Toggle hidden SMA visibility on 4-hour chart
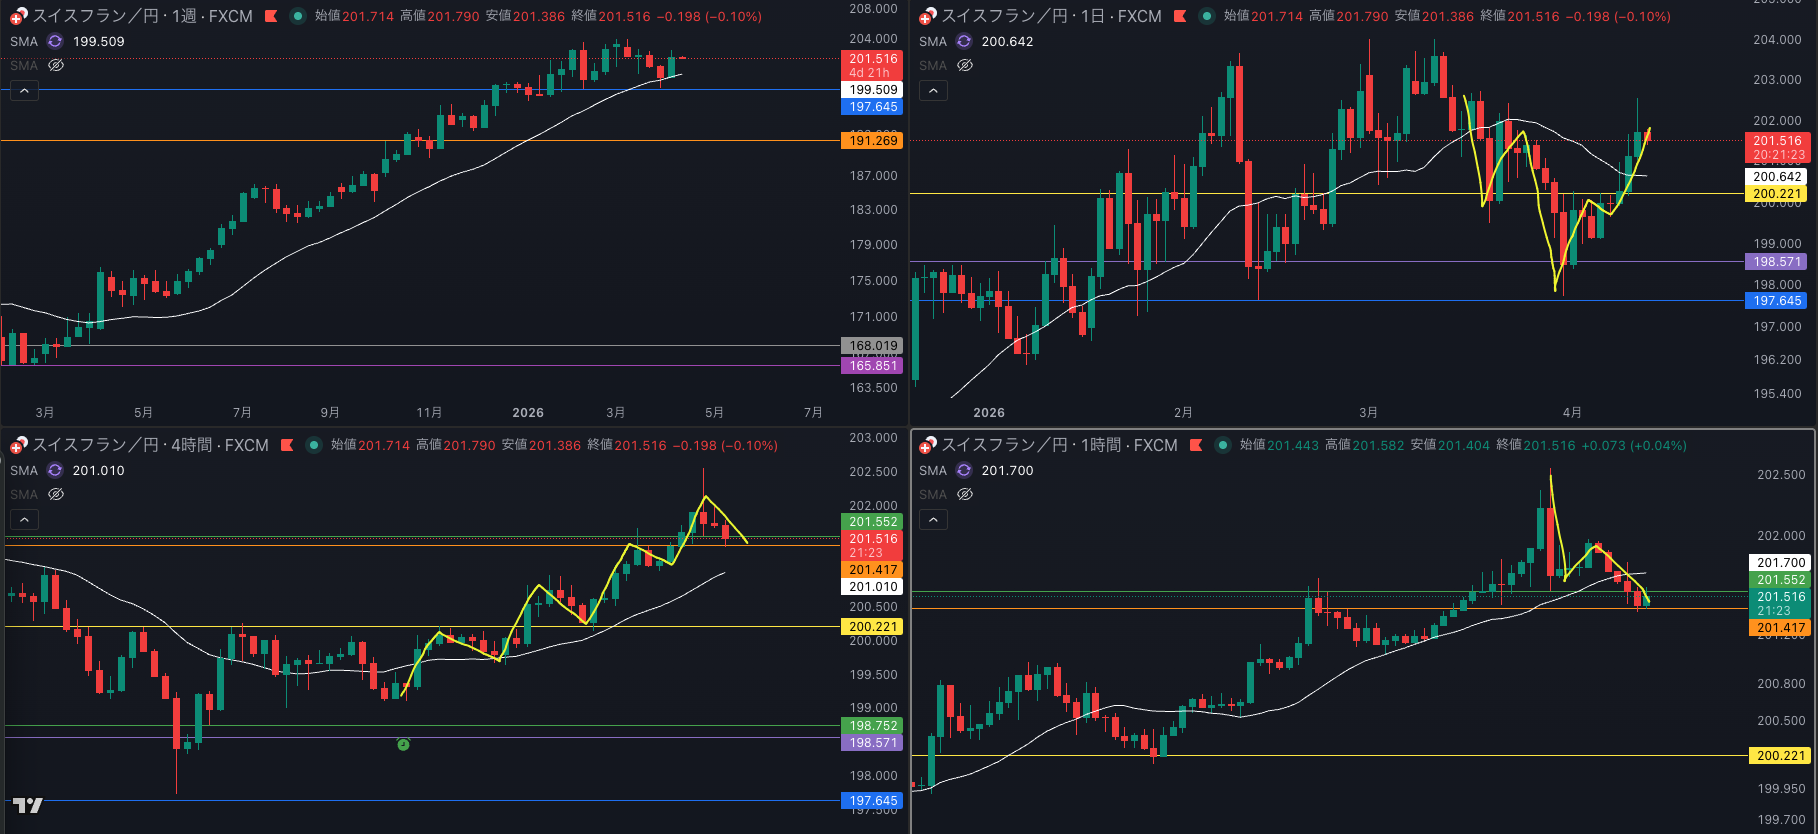1818x834 pixels. coord(56,494)
